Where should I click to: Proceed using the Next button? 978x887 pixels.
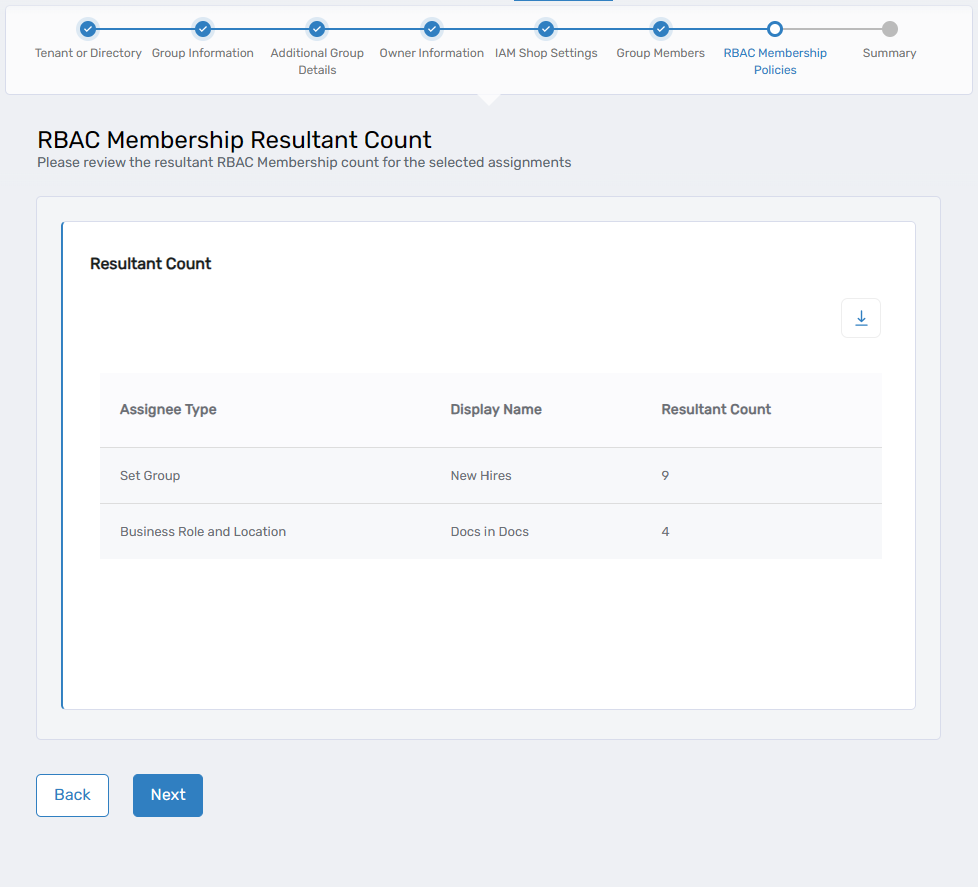click(x=167, y=795)
